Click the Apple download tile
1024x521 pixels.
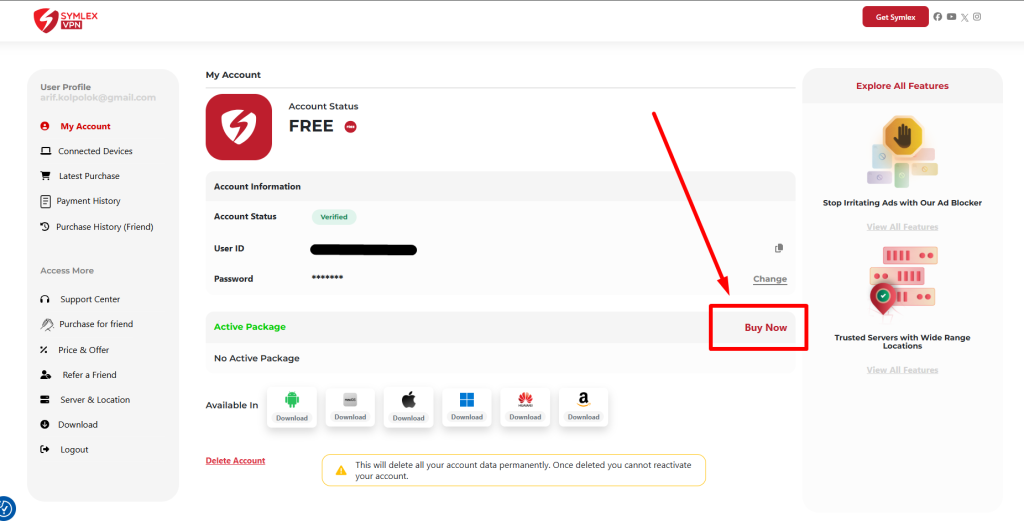point(408,407)
